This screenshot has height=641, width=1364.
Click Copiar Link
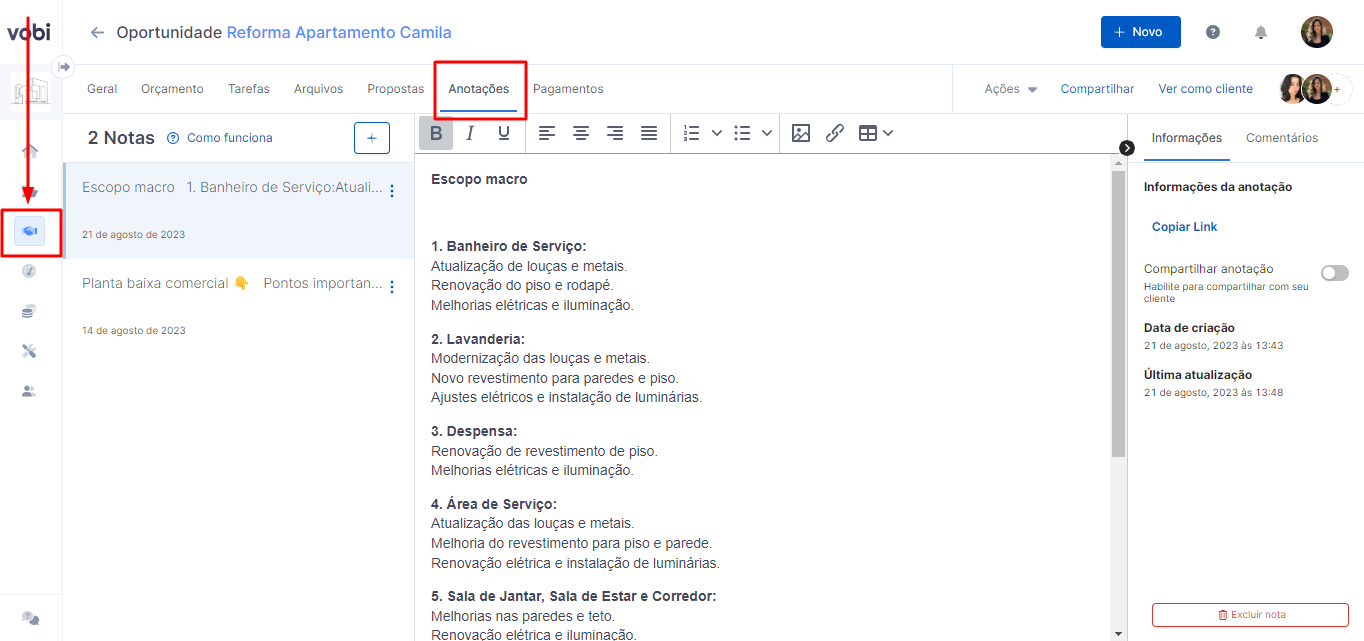(x=1185, y=227)
